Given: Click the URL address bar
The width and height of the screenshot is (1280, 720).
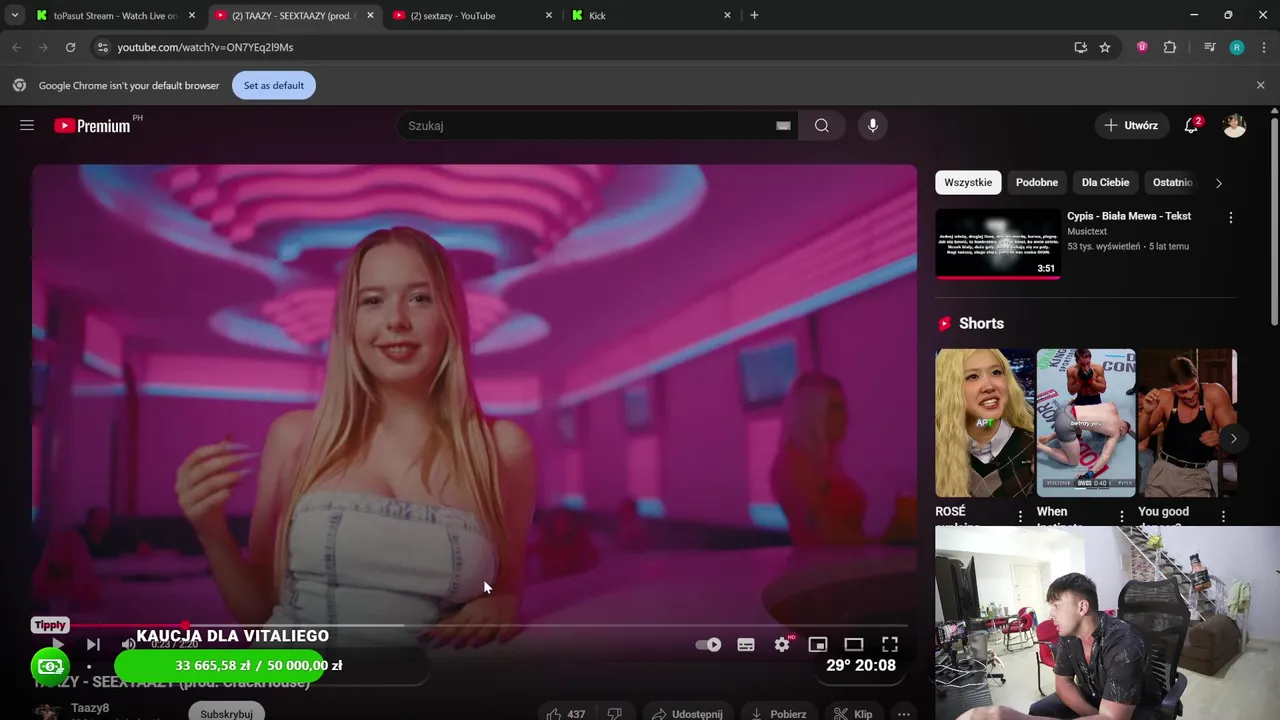Looking at the screenshot, I should [x=588, y=47].
